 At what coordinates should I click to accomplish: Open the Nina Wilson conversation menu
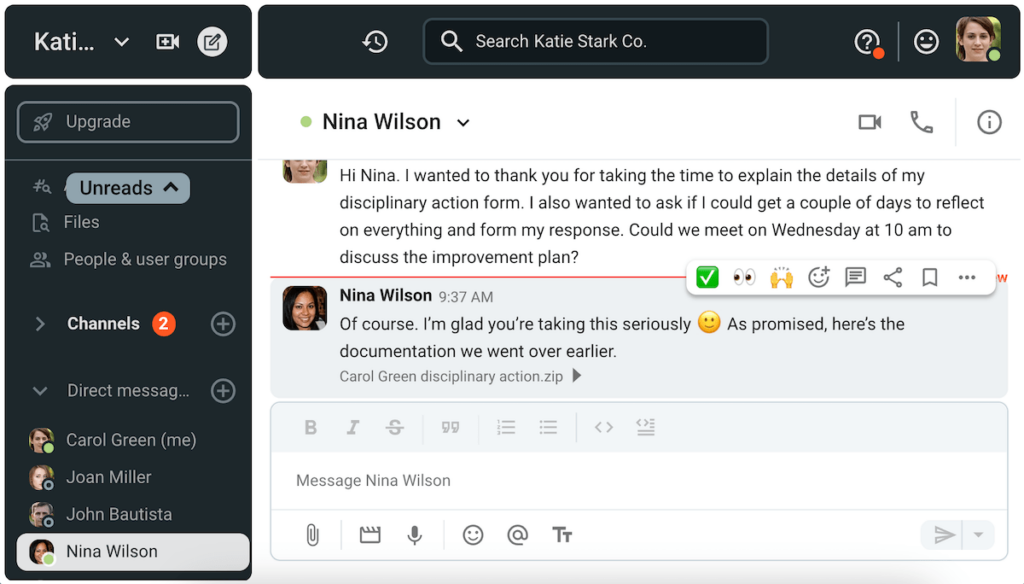click(462, 121)
